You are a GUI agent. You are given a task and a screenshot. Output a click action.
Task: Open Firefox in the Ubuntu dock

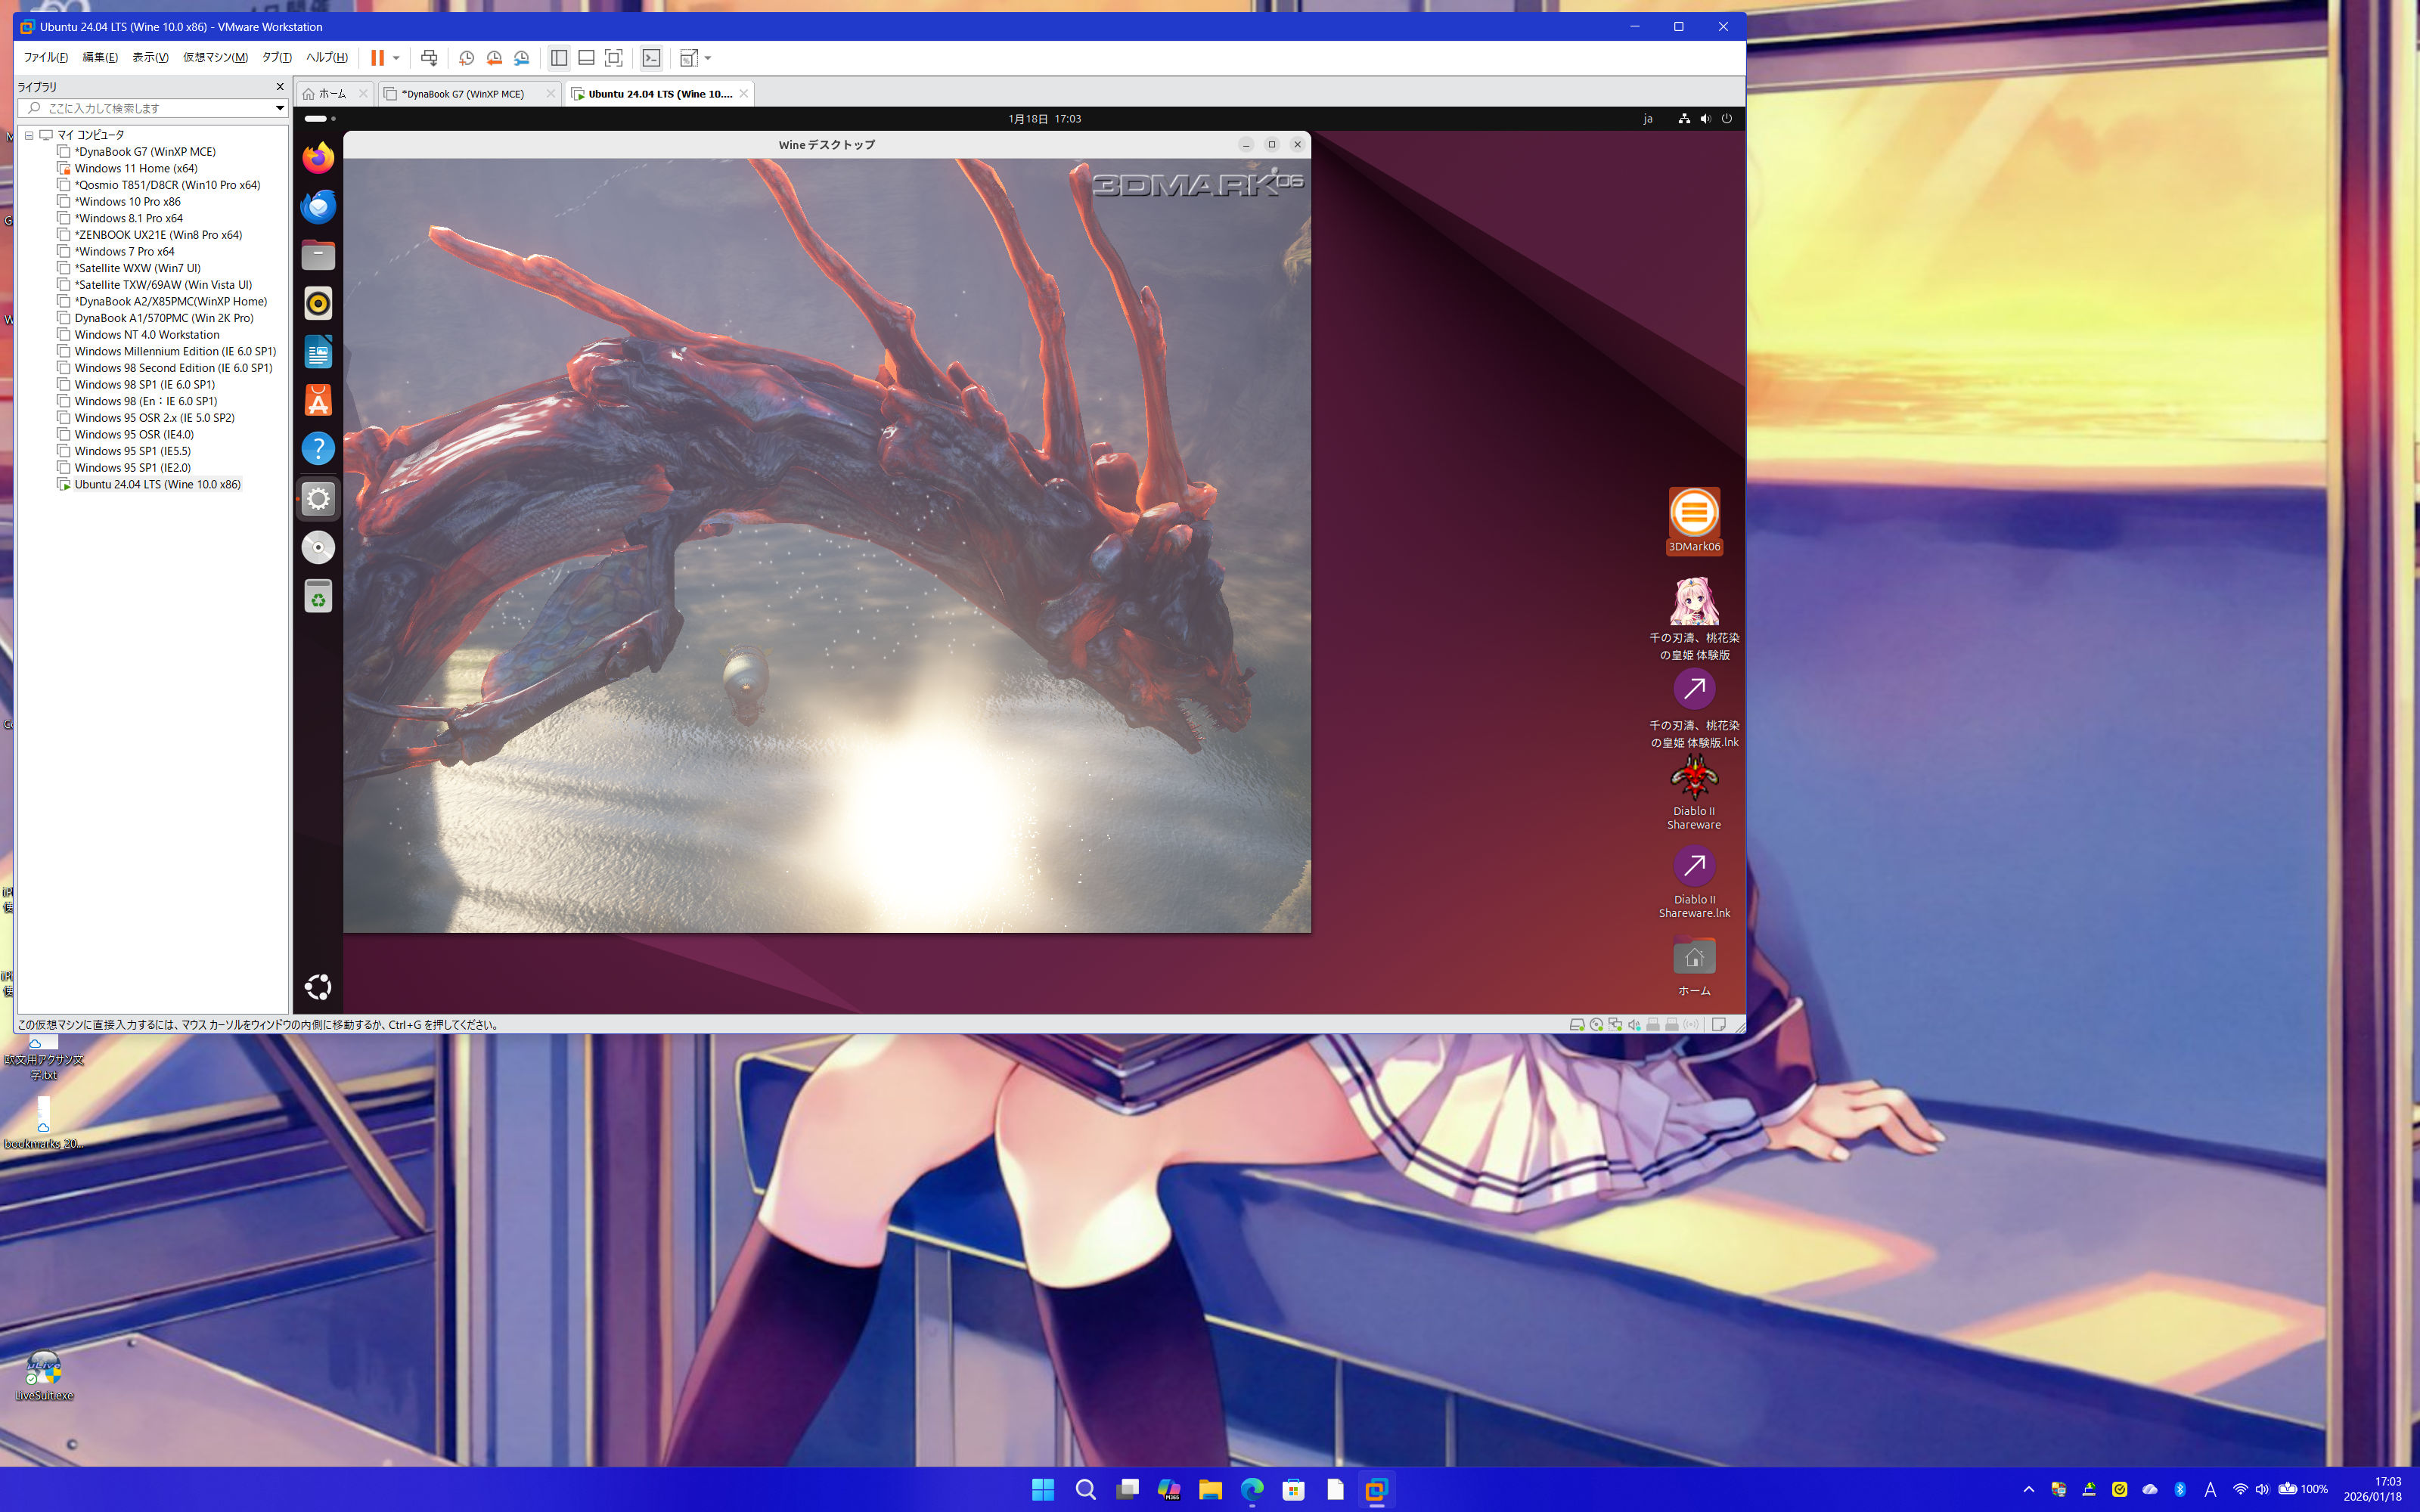(x=318, y=158)
